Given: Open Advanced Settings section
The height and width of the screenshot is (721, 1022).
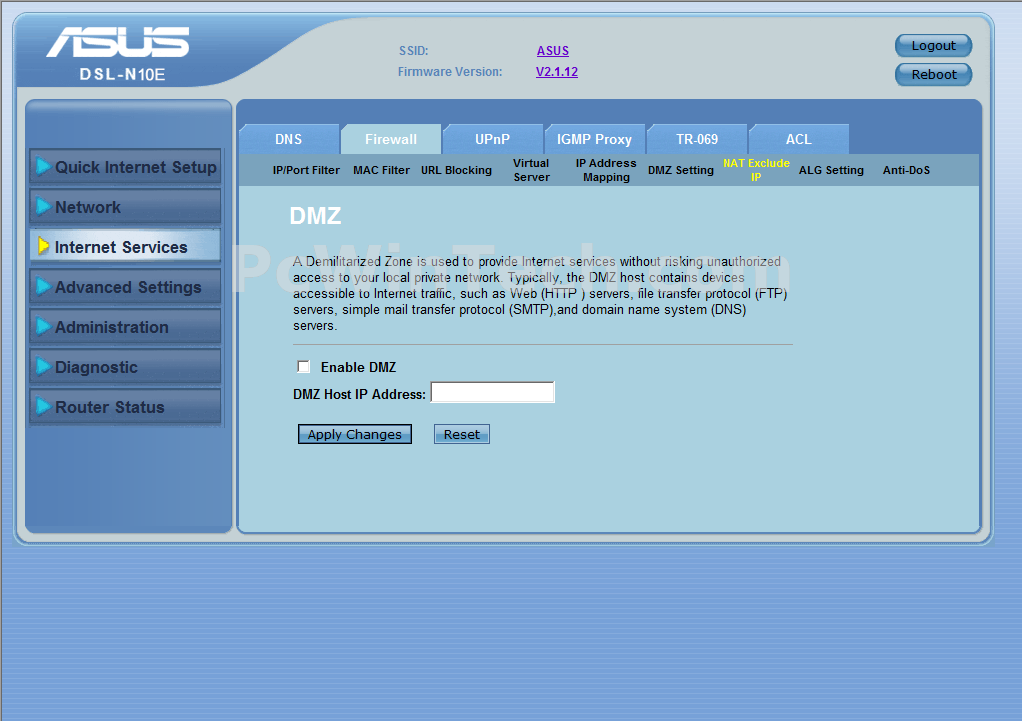Looking at the screenshot, I should pos(125,287).
